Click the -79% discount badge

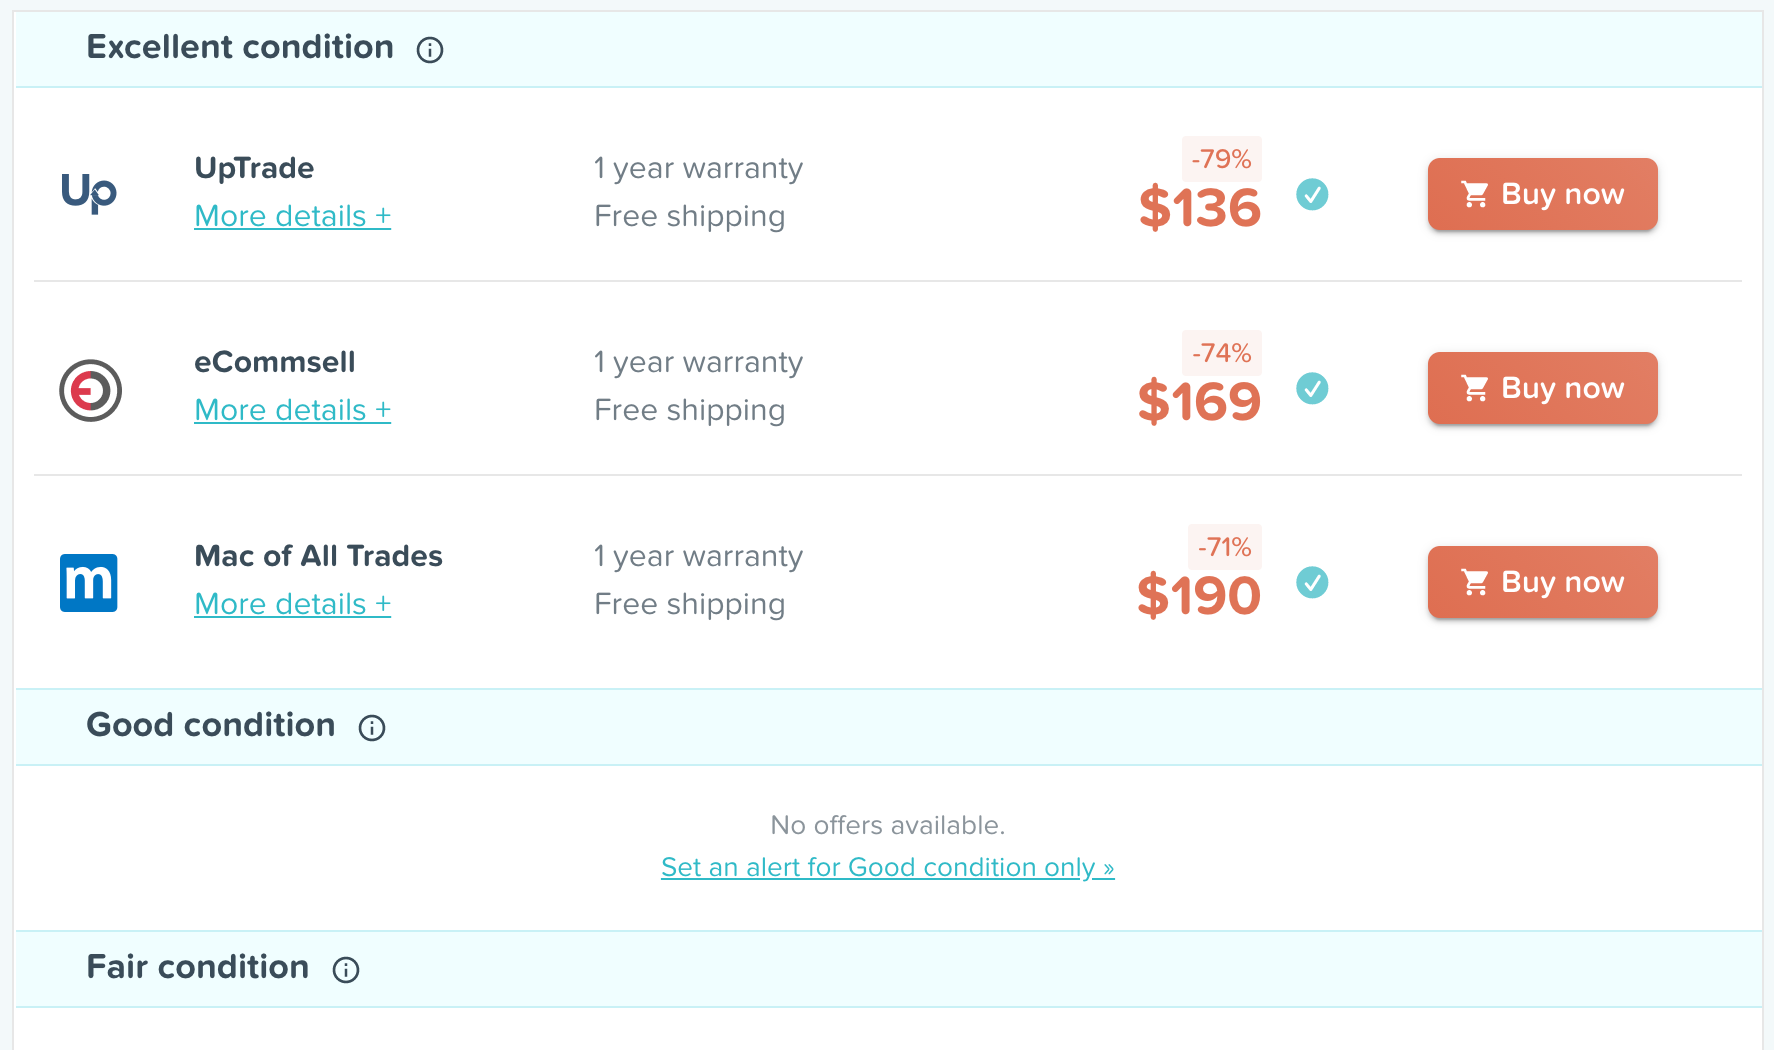coord(1221,159)
